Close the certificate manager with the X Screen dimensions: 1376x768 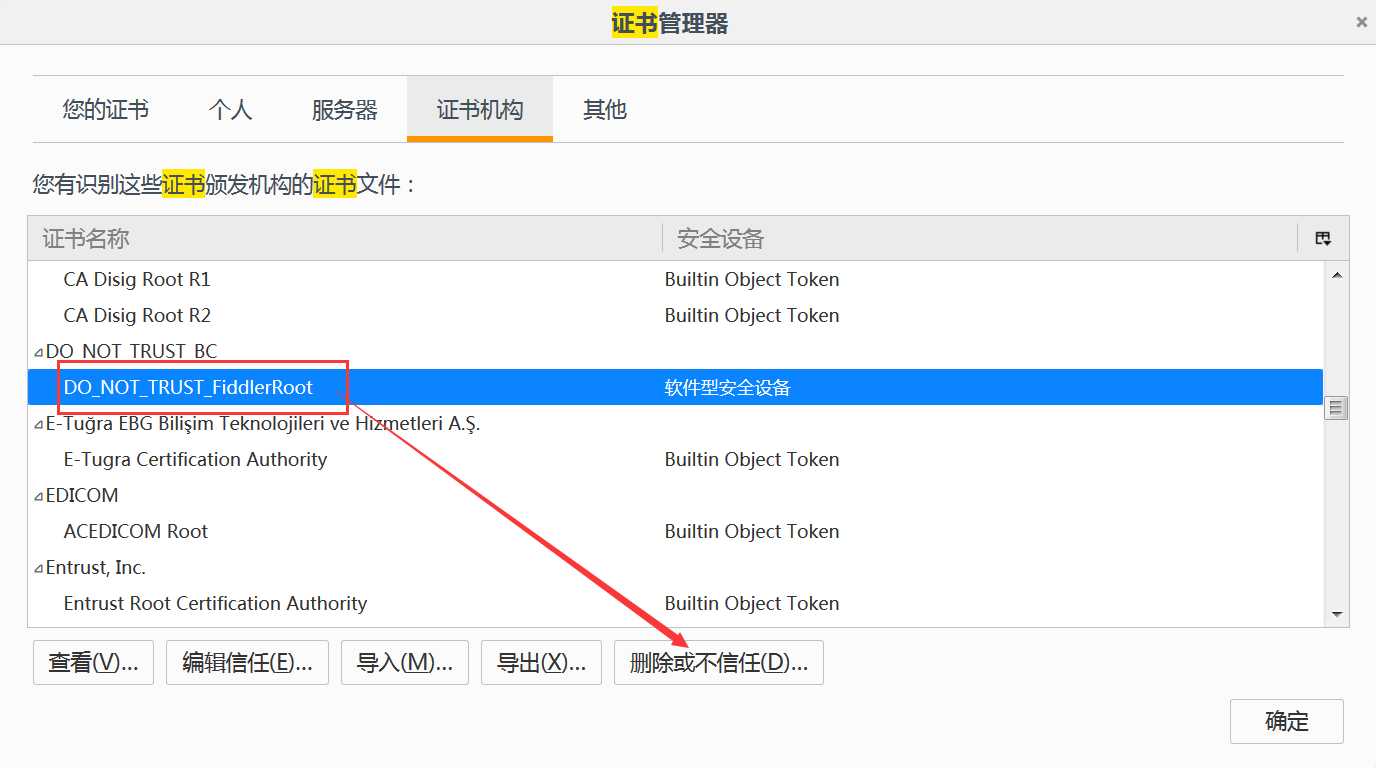tap(1361, 22)
